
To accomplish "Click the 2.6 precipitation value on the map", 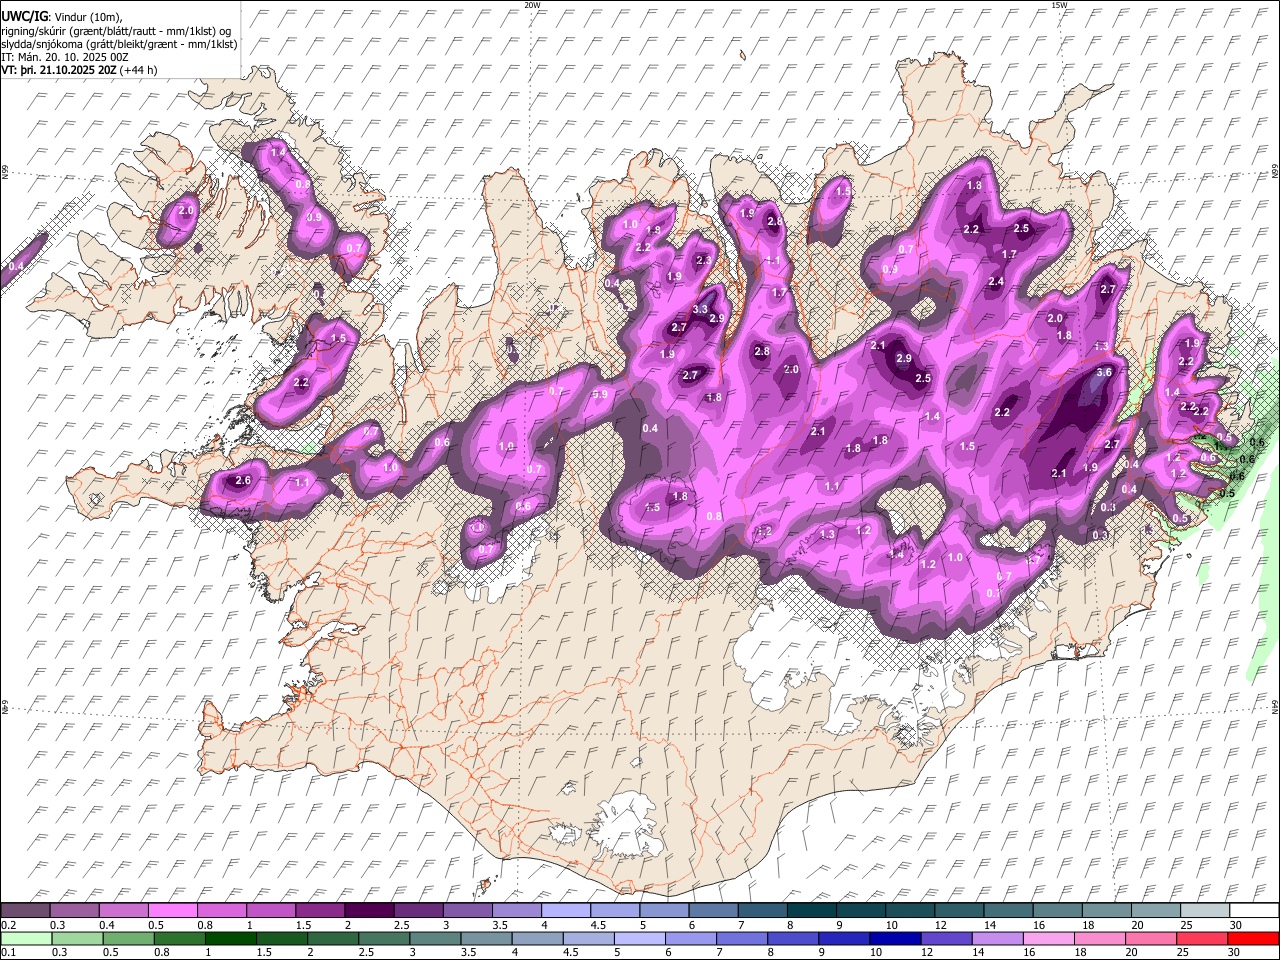I will [x=243, y=480].
